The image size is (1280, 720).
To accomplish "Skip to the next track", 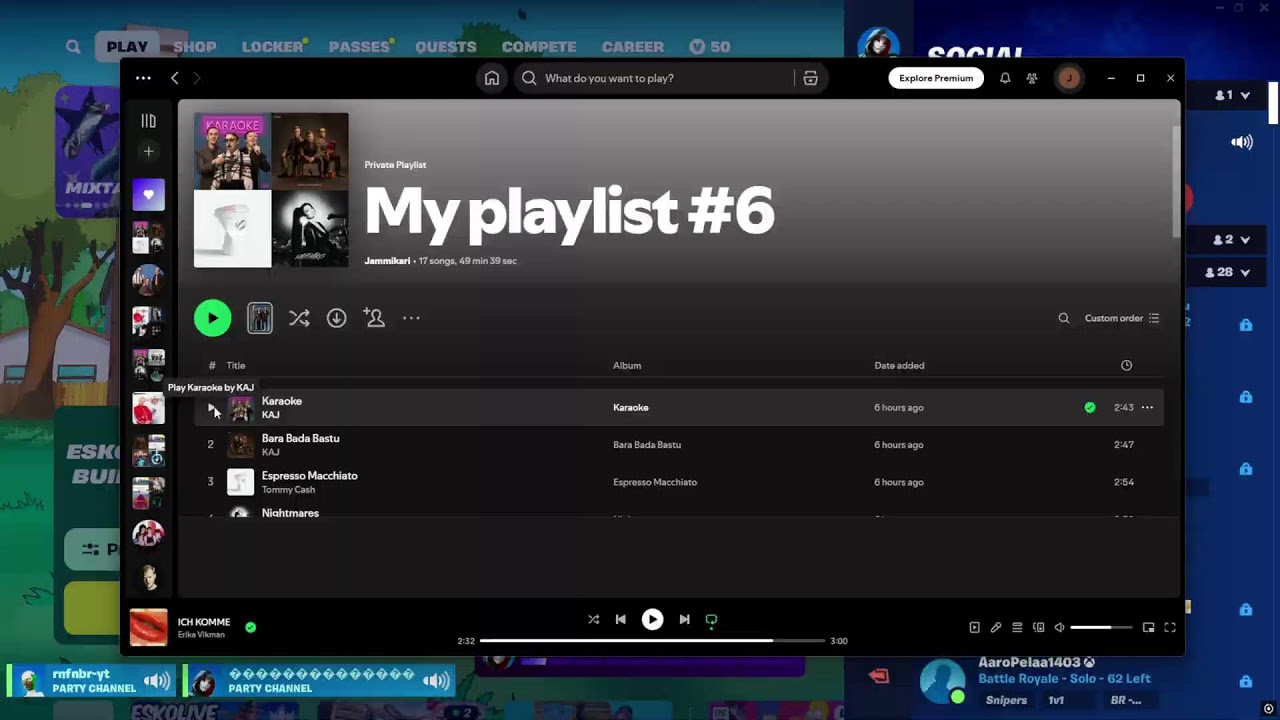I will [684, 619].
